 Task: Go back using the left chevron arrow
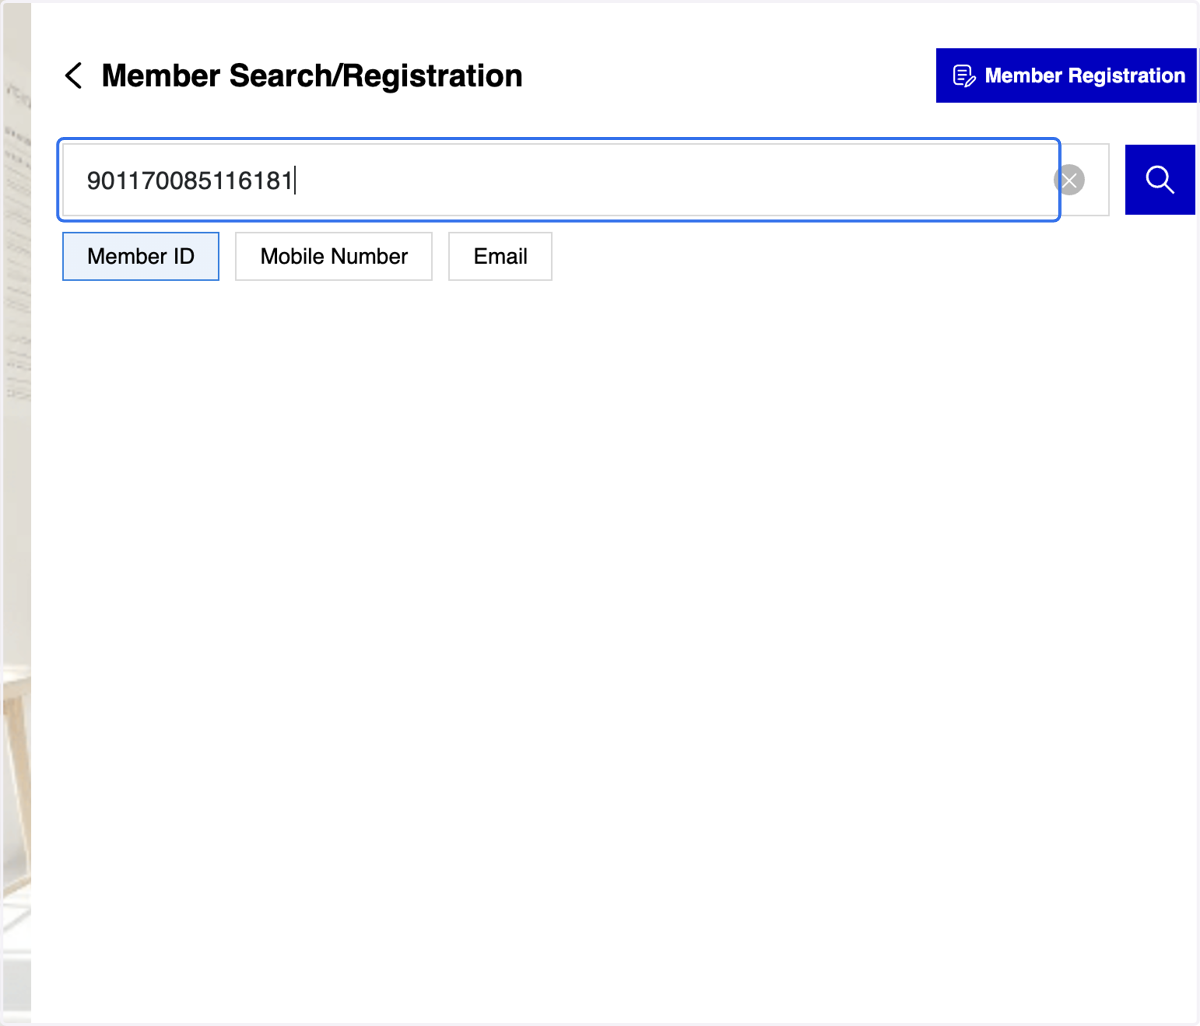(x=73, y=76)
